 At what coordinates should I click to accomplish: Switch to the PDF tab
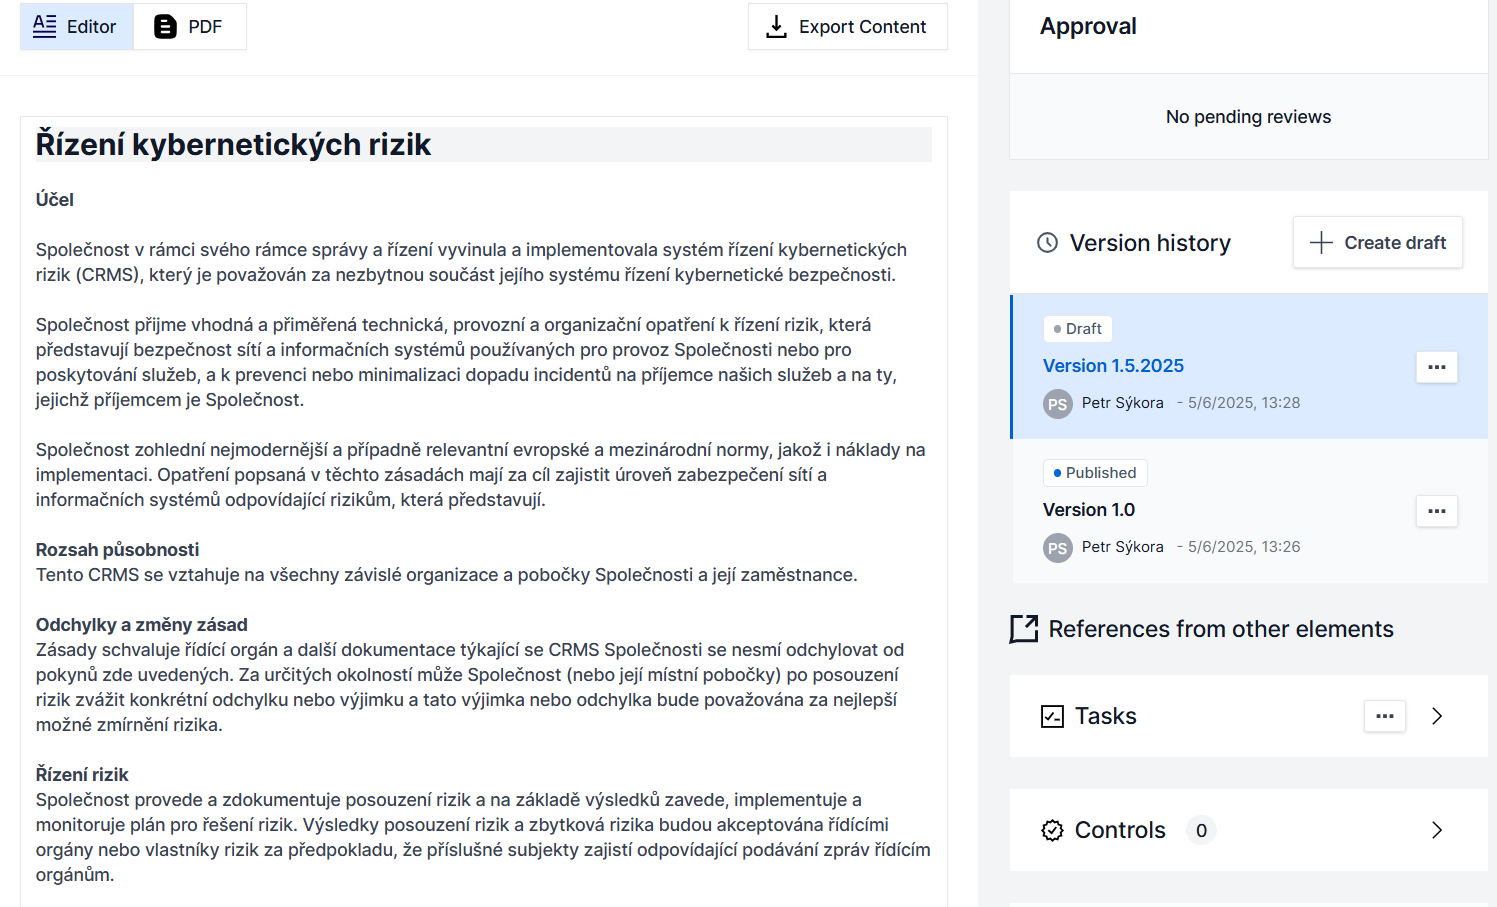pos(189,26)
